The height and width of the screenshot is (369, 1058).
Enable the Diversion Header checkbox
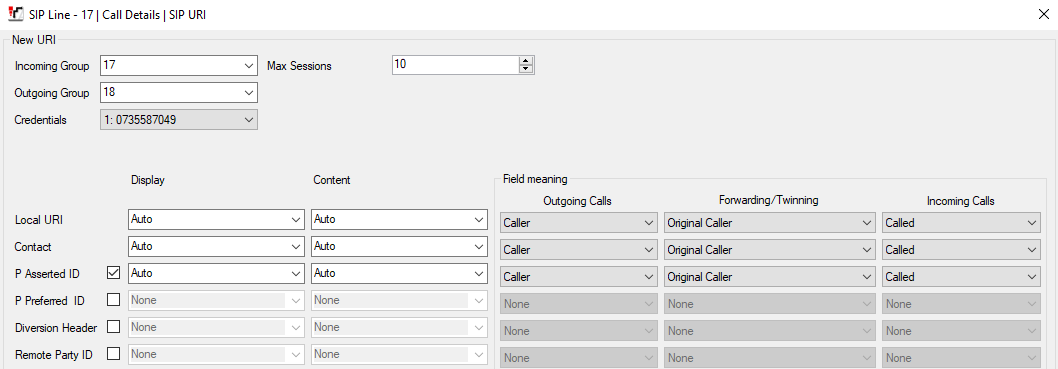(113, 327)
